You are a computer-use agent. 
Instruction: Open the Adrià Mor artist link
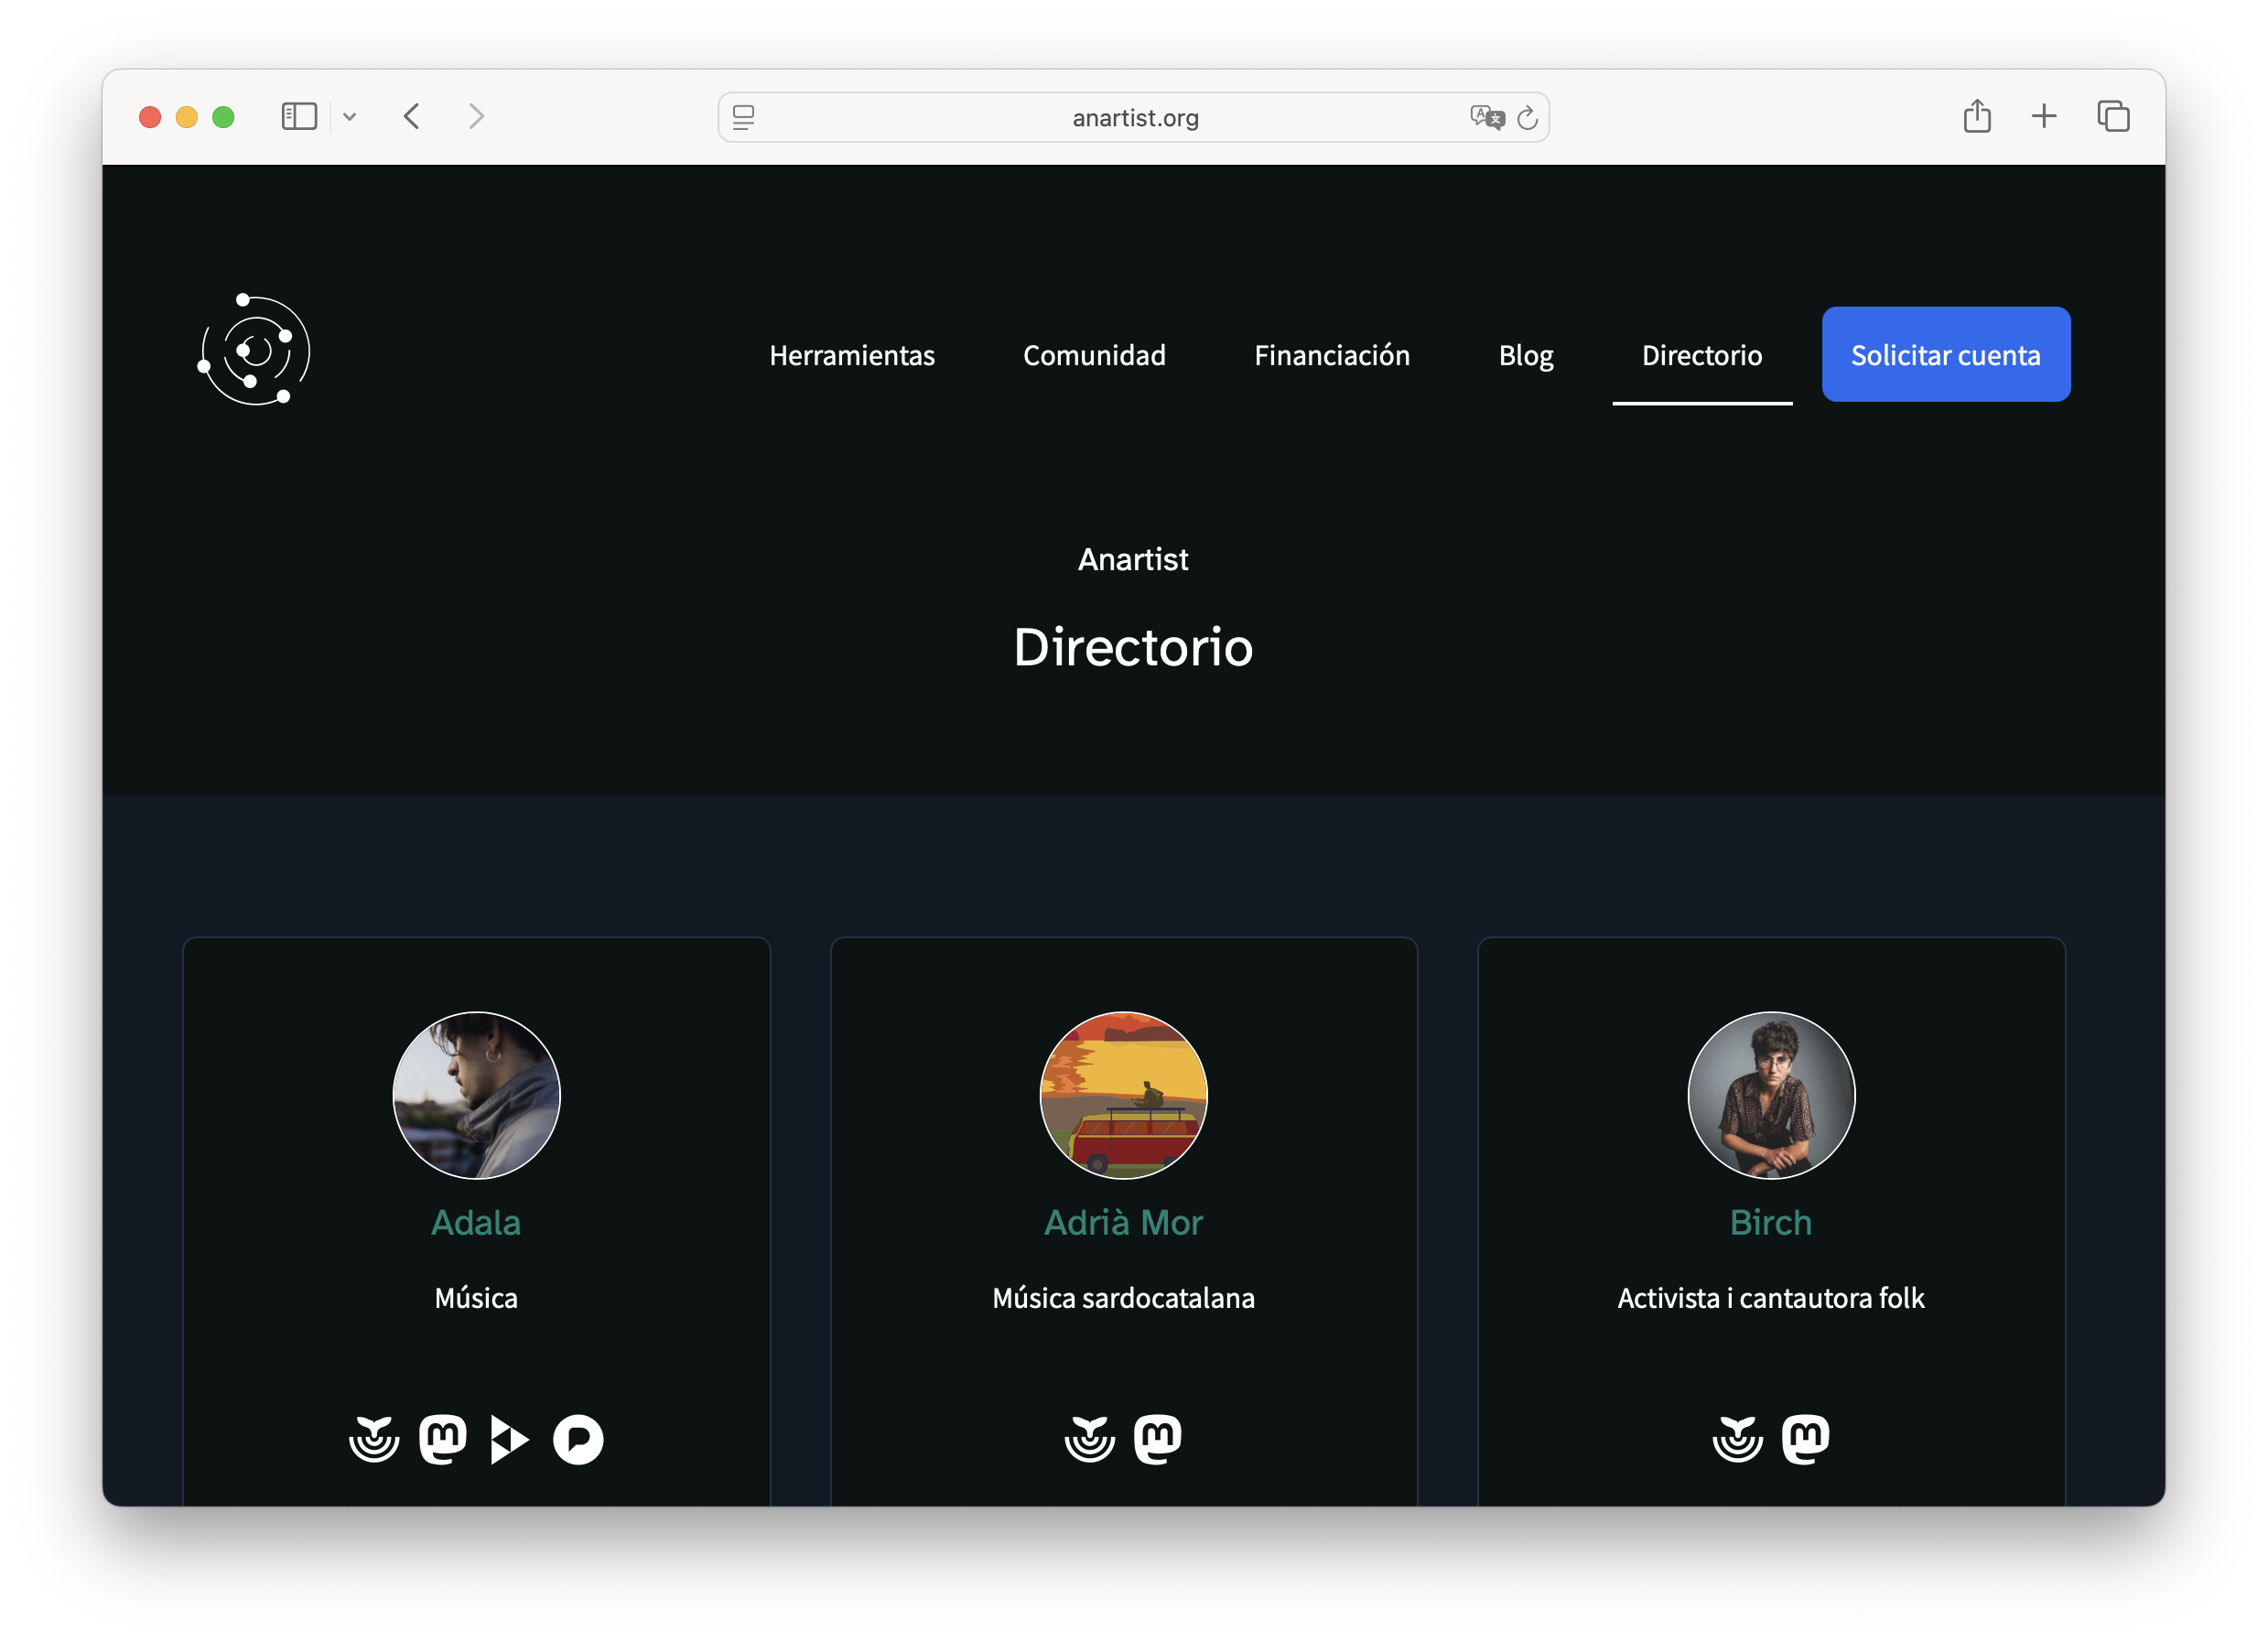[x=1123, y=1222]
